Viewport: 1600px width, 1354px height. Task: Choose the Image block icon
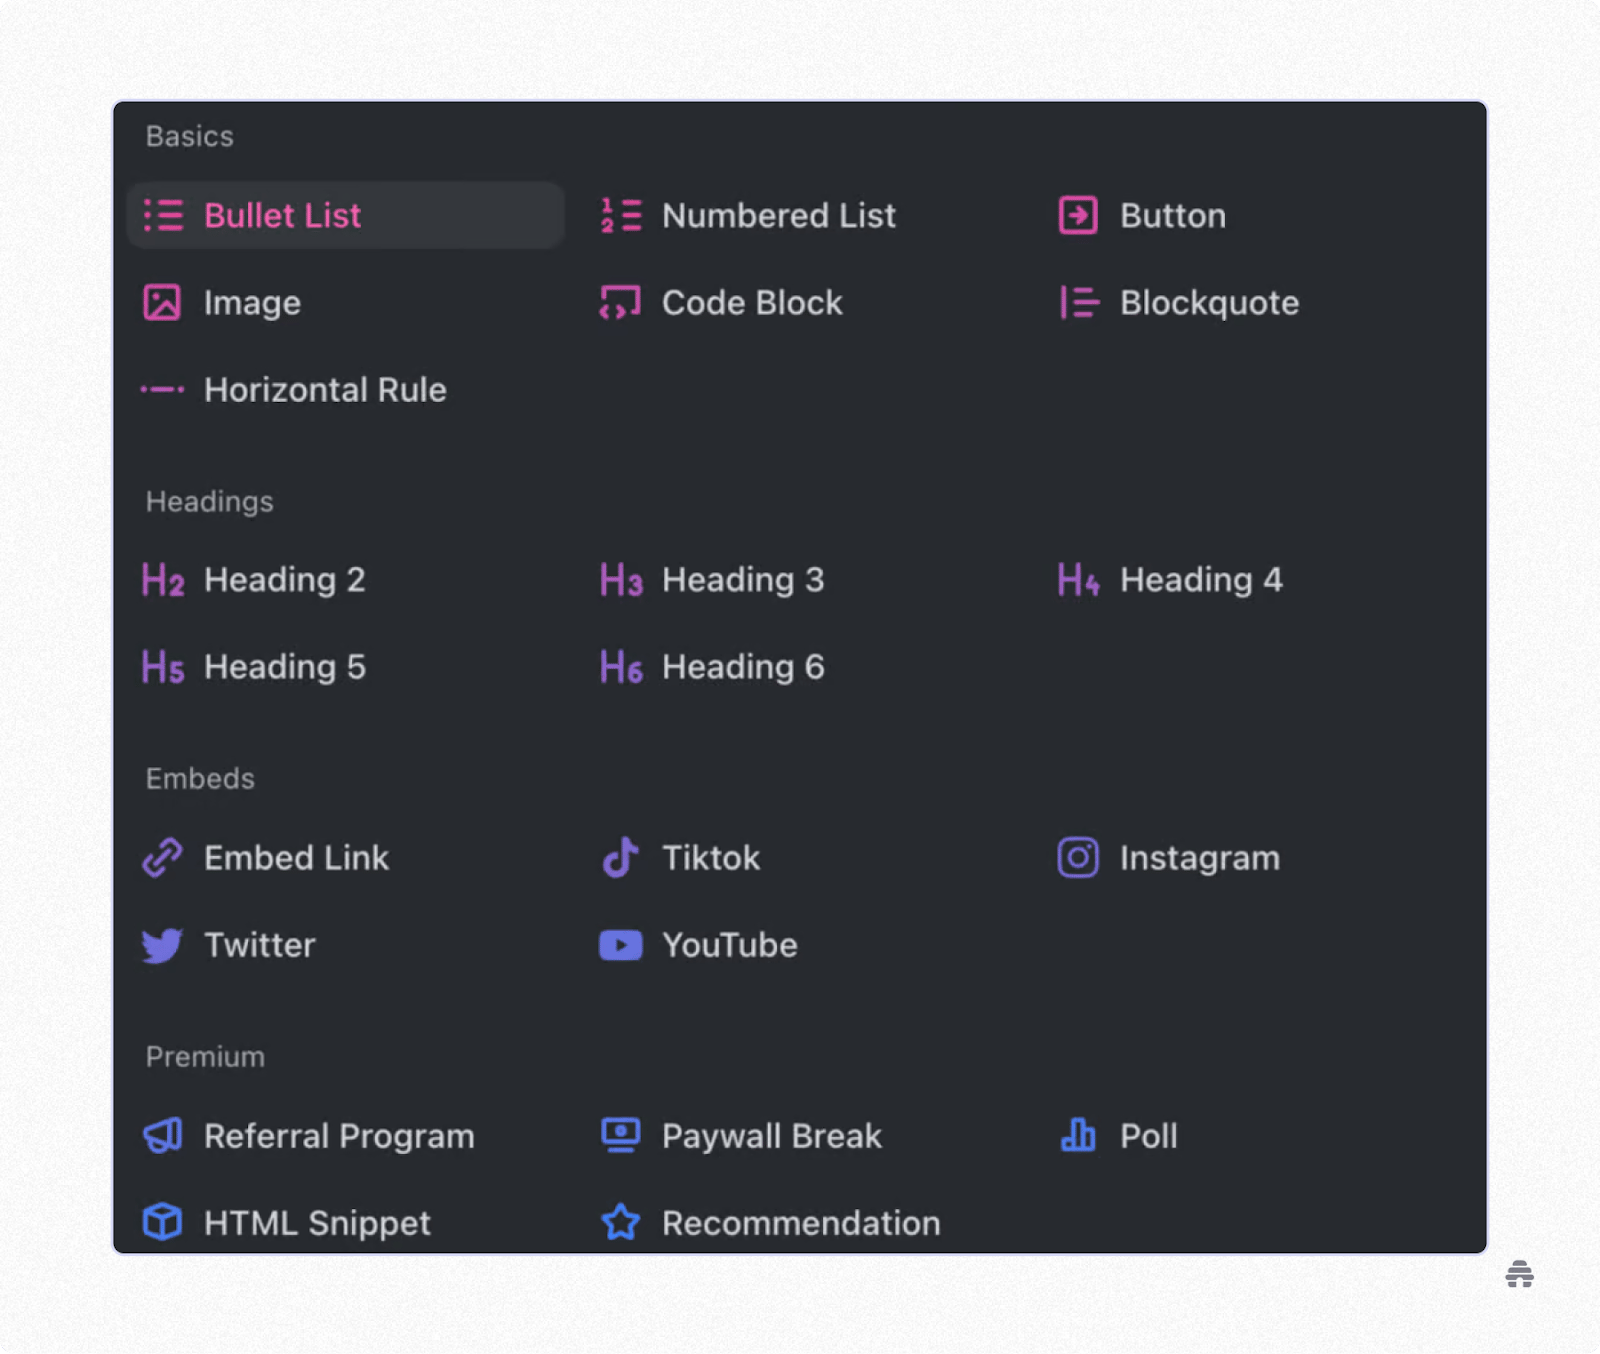point(162,302)
